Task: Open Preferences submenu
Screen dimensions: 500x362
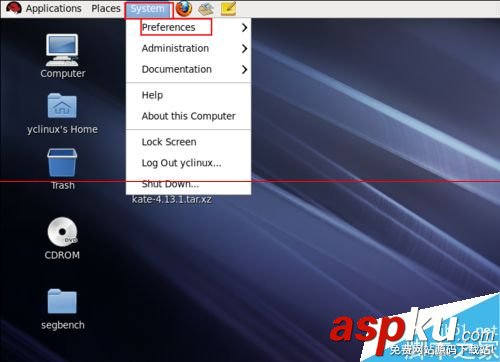Action: 188,27
